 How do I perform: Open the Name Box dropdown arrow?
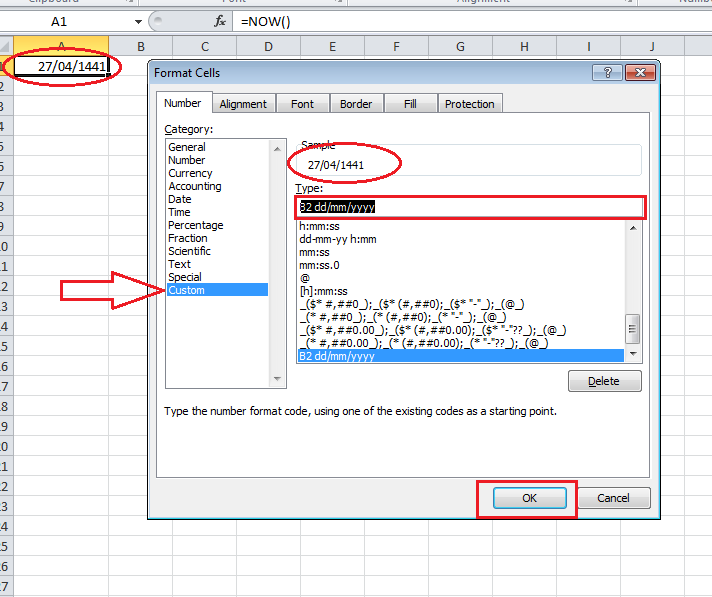(138, 21)
